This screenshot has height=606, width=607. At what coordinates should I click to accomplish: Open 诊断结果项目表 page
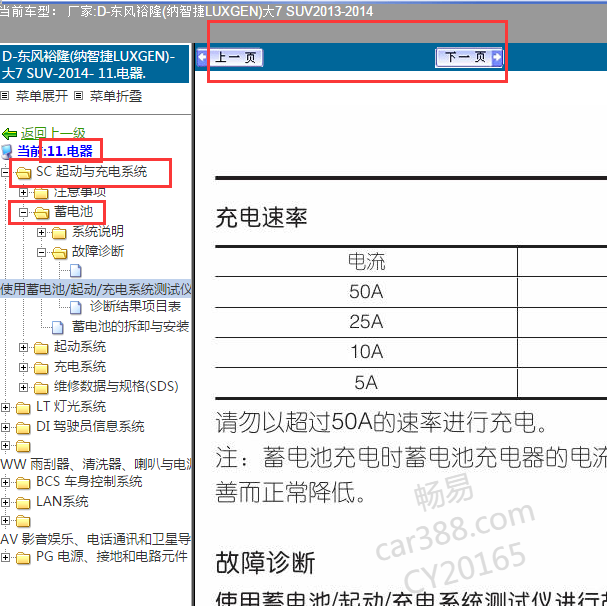(x=135, y=306)
